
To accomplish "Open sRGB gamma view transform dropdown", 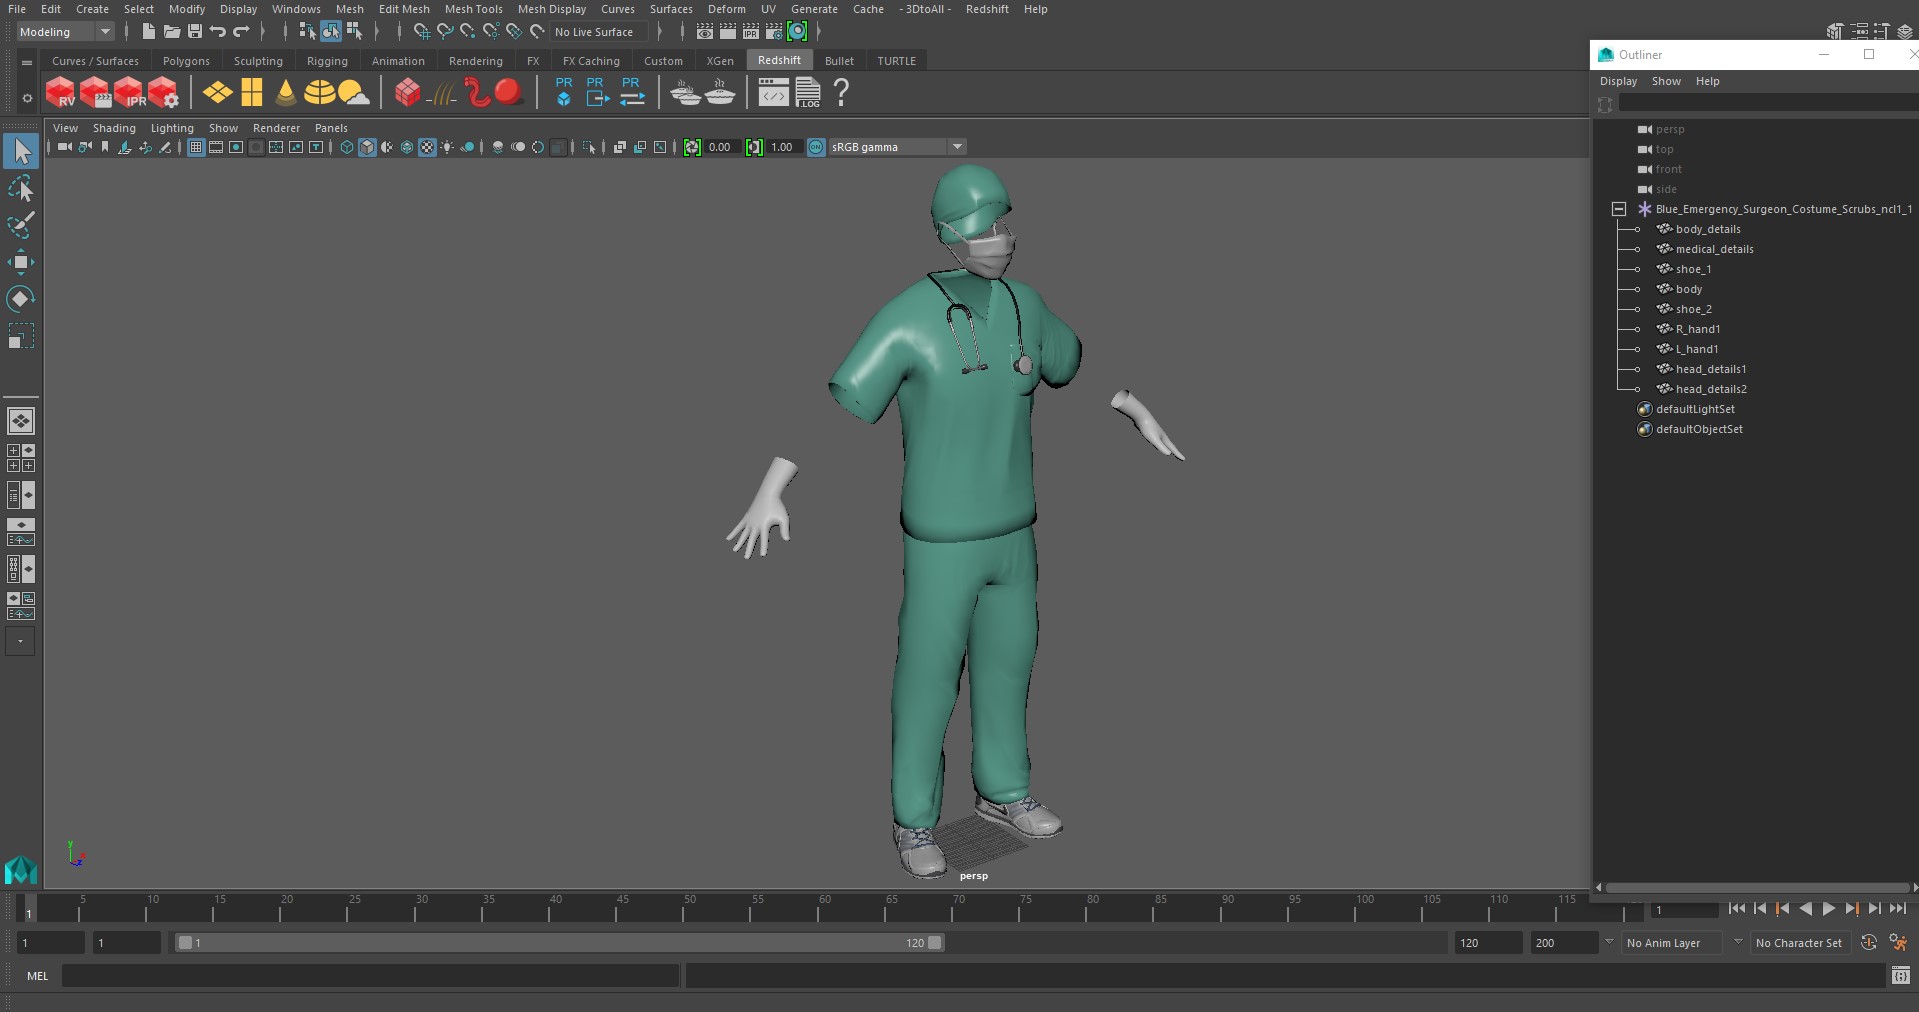I will [897, 147].
